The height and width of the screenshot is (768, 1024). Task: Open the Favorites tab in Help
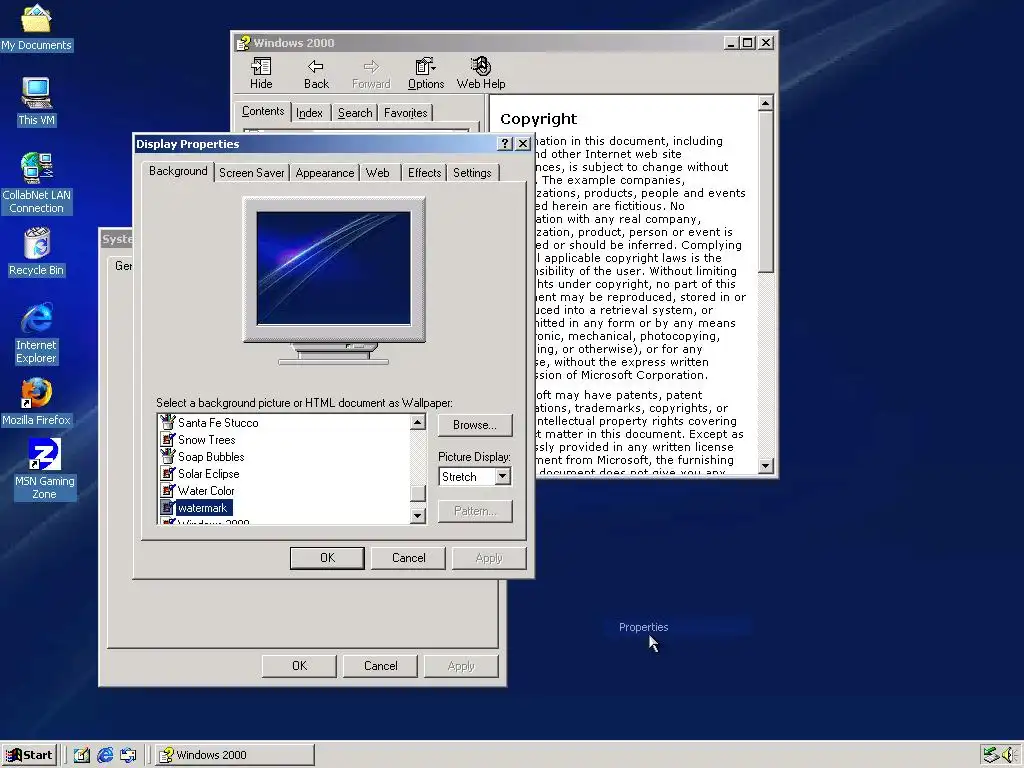pos(406,113)
